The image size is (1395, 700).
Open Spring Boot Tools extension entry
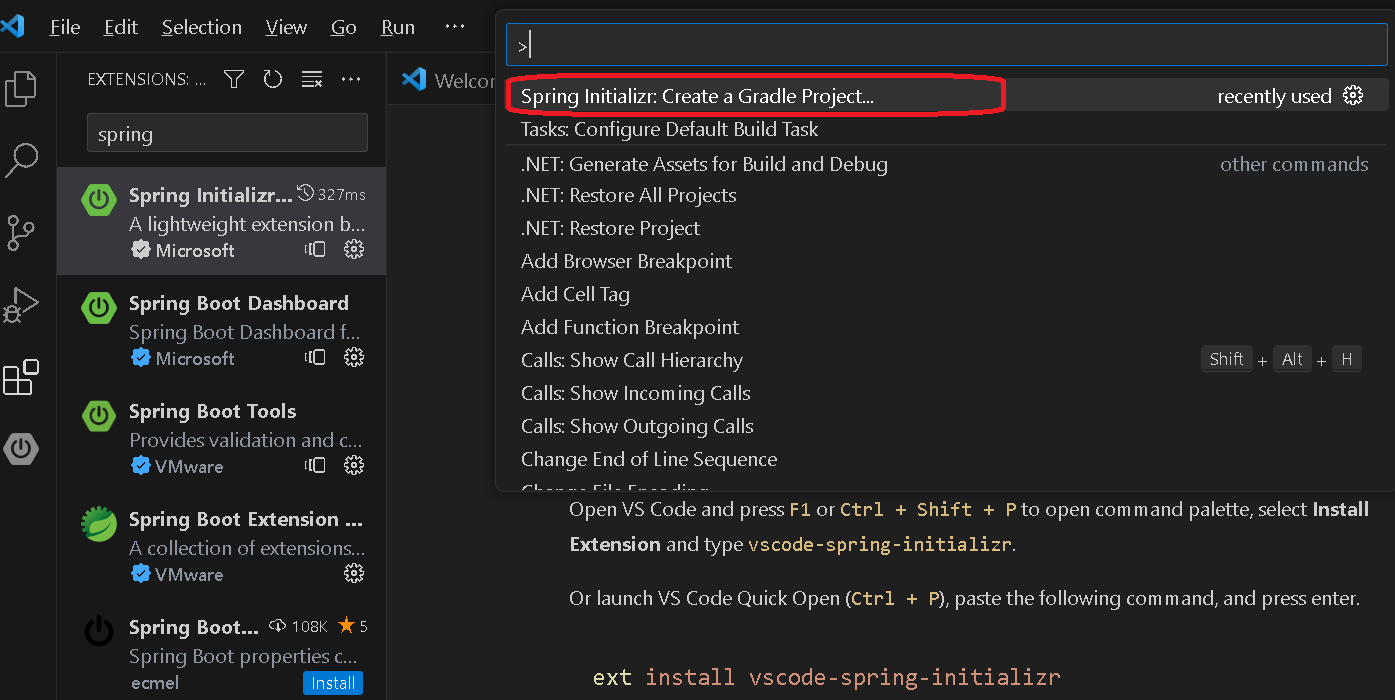coord(221,437)
